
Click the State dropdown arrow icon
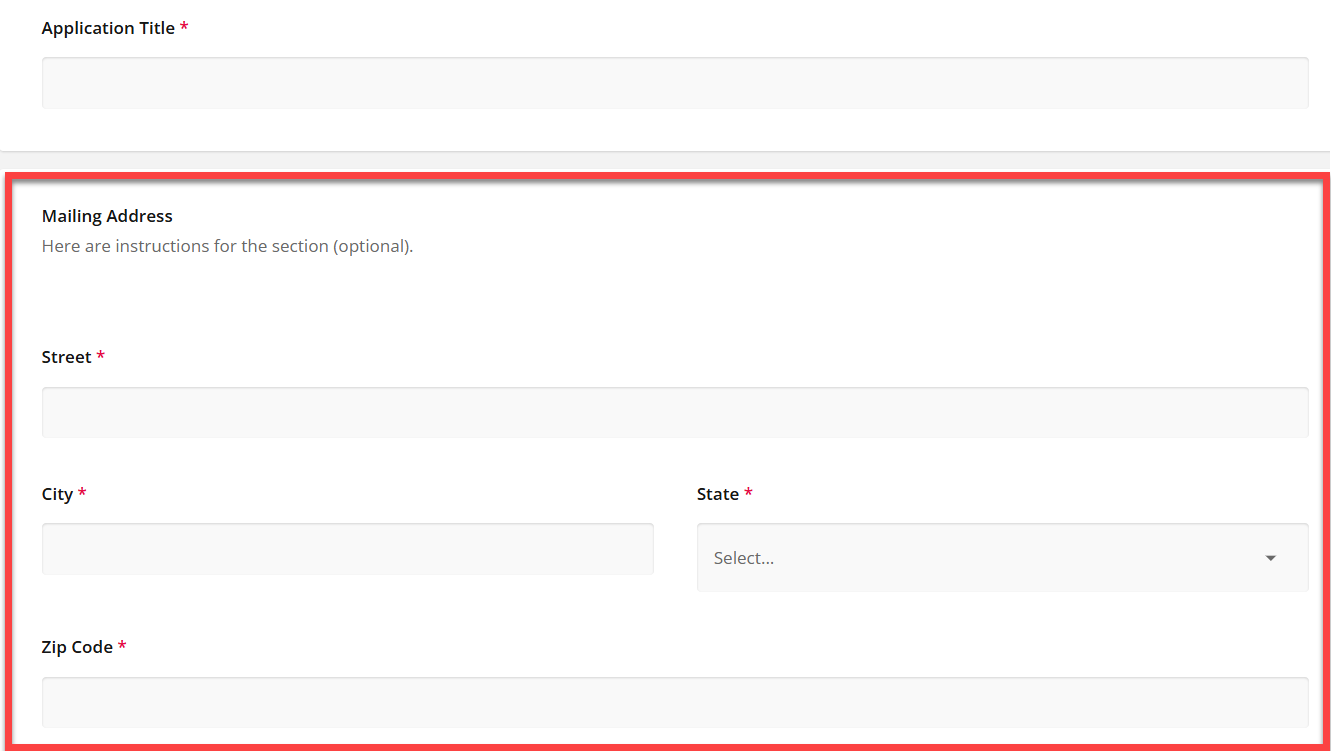click(x=1271, y=558)
